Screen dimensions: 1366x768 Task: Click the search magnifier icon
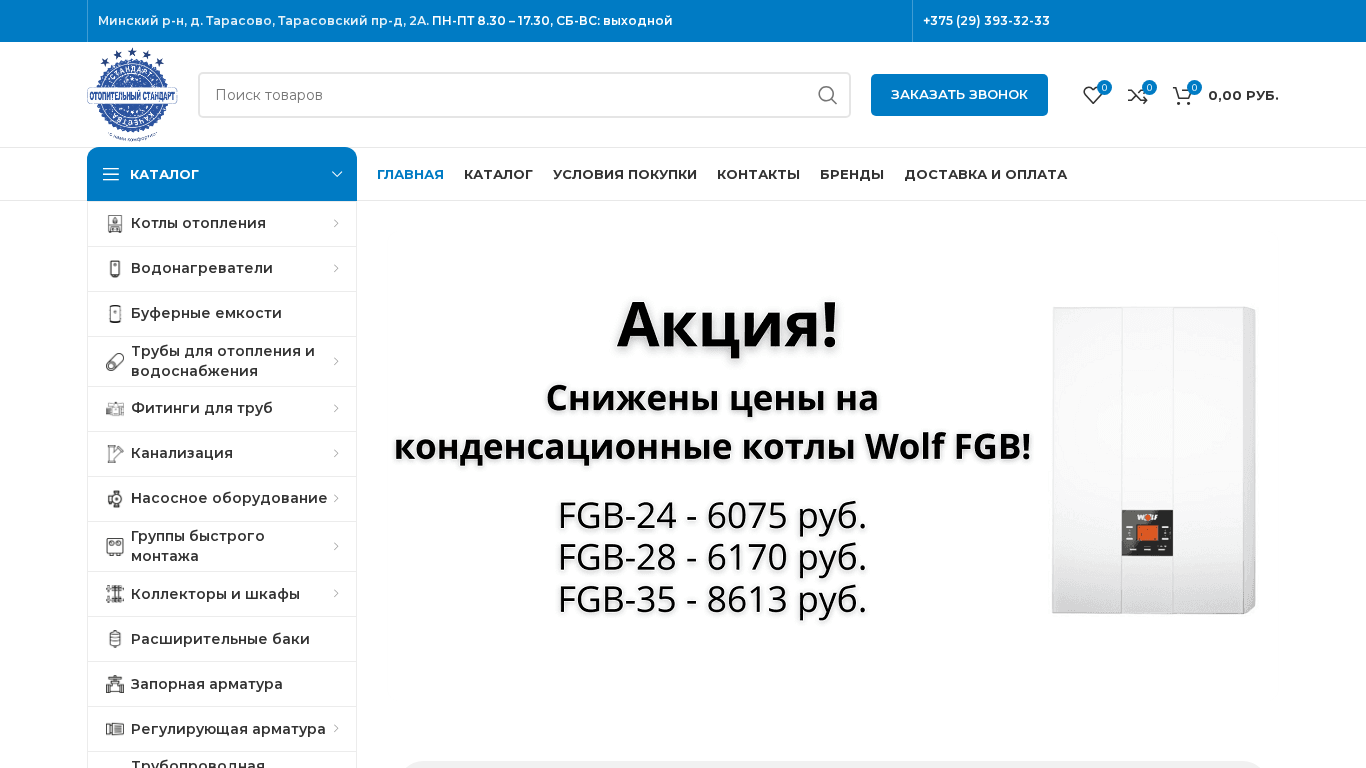(x=827, y=95)
